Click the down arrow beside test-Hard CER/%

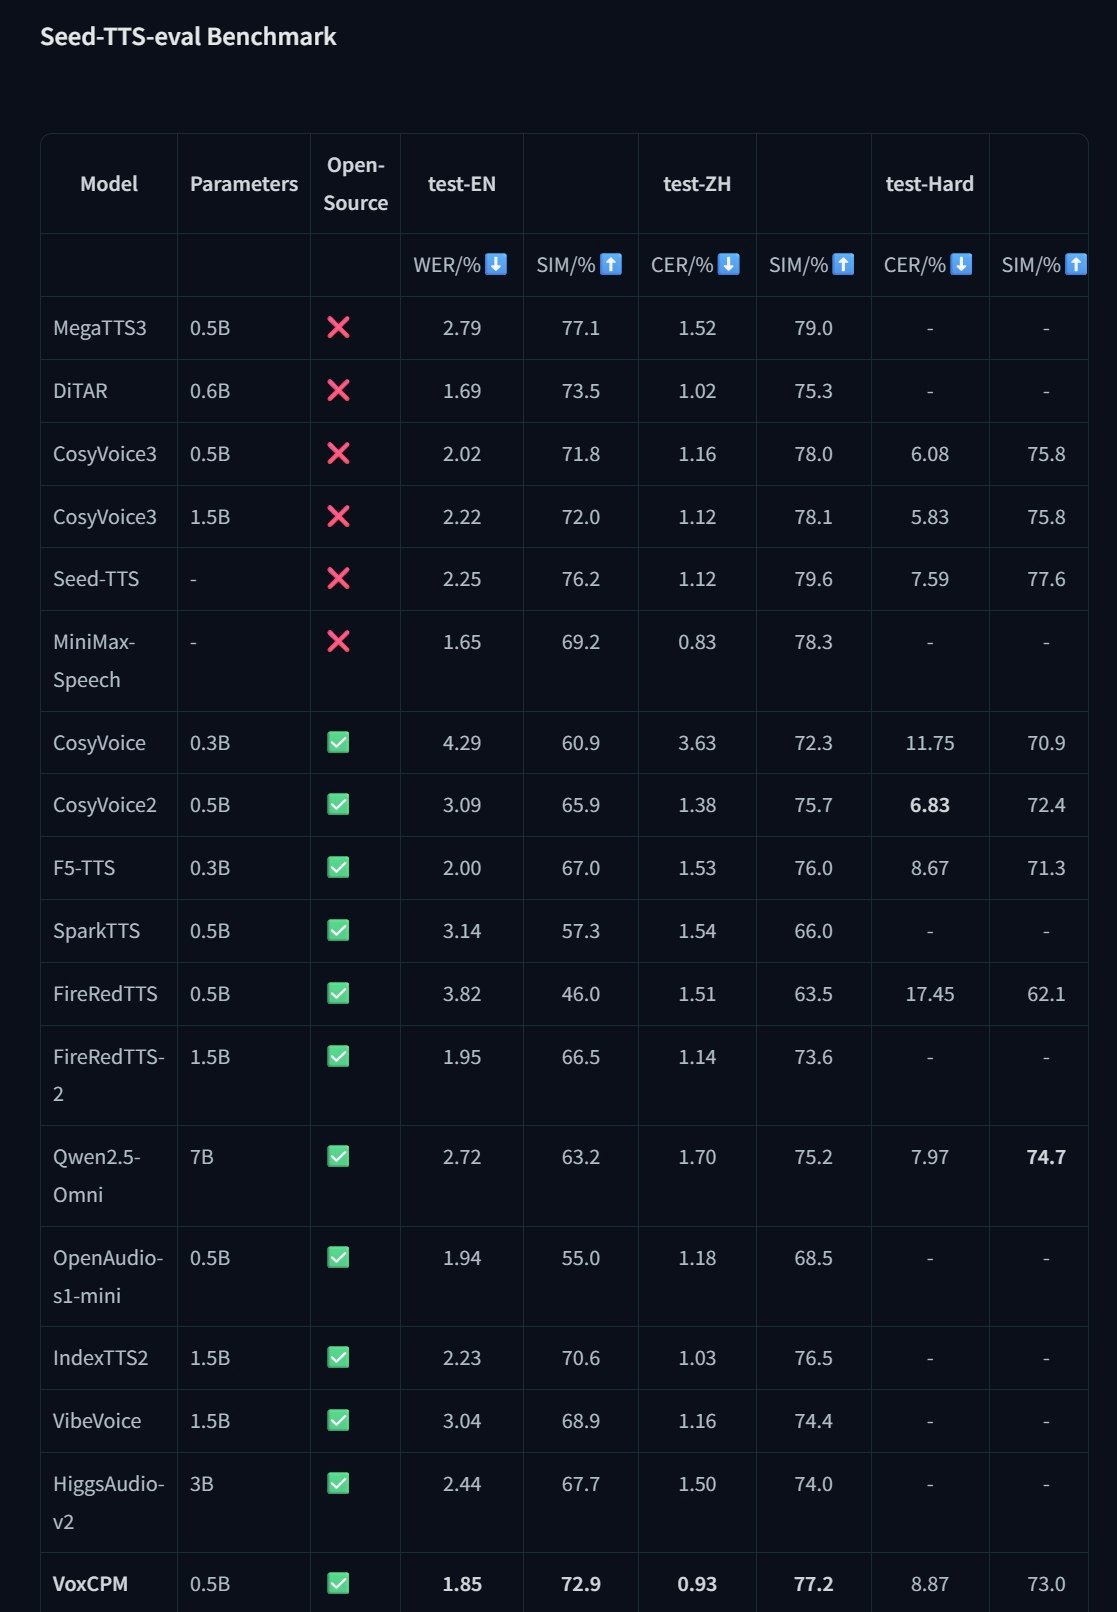(x=961, y=264)
